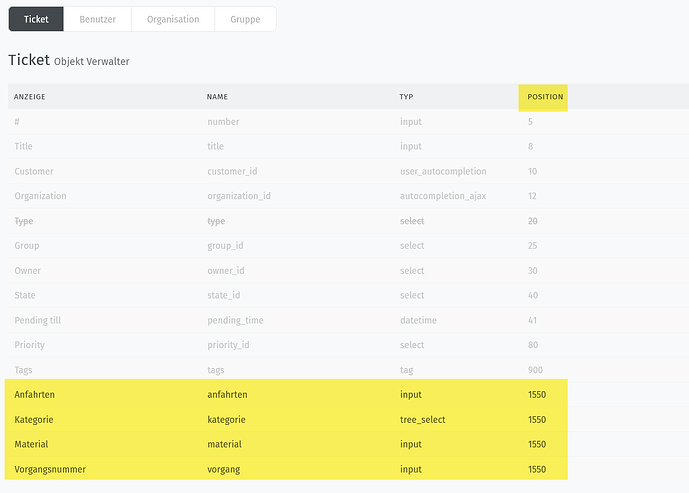This screenshot has width=689, height=493.
Task: Select the struck-through Type row
Action: pyautogui.click(x=348, y=221)
